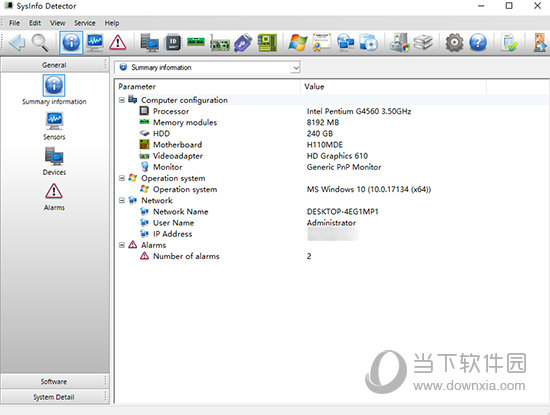Open the File menu
The height and width of the screenshot is (415, 550).
[x=14, y=23]
